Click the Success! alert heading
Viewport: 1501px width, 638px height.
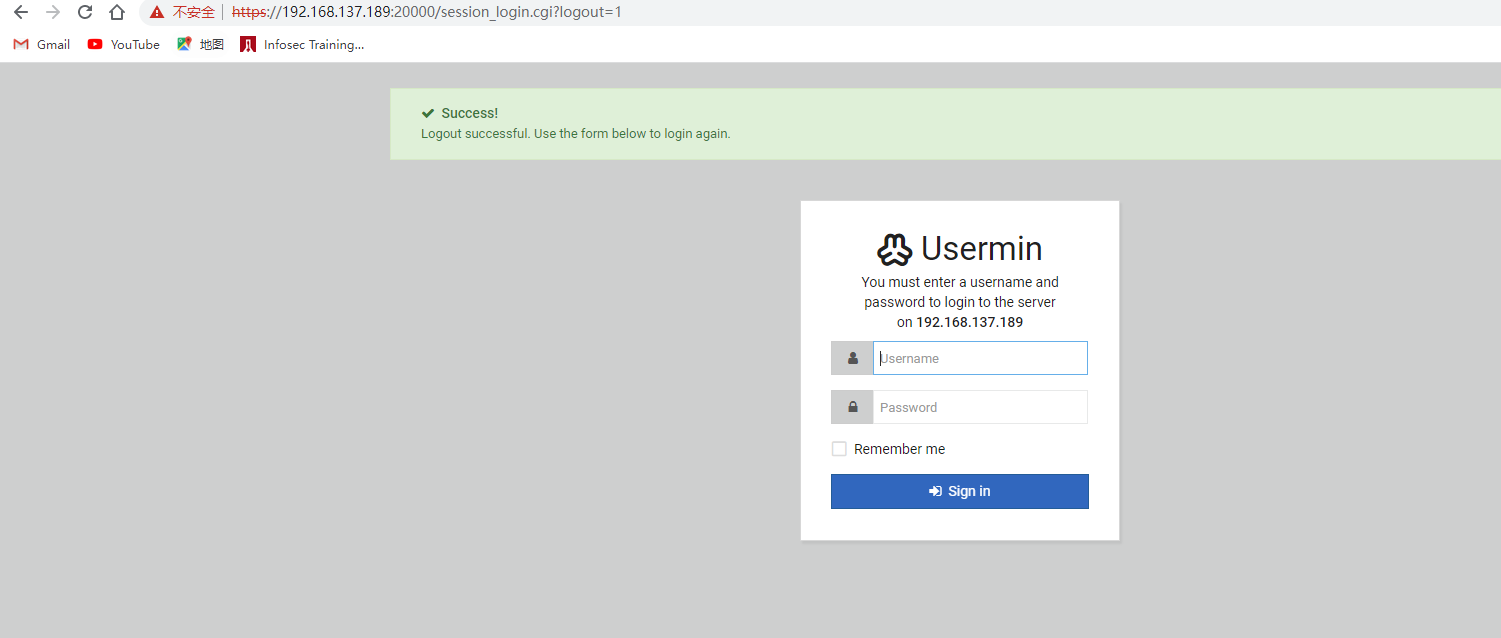coord(469,113)
